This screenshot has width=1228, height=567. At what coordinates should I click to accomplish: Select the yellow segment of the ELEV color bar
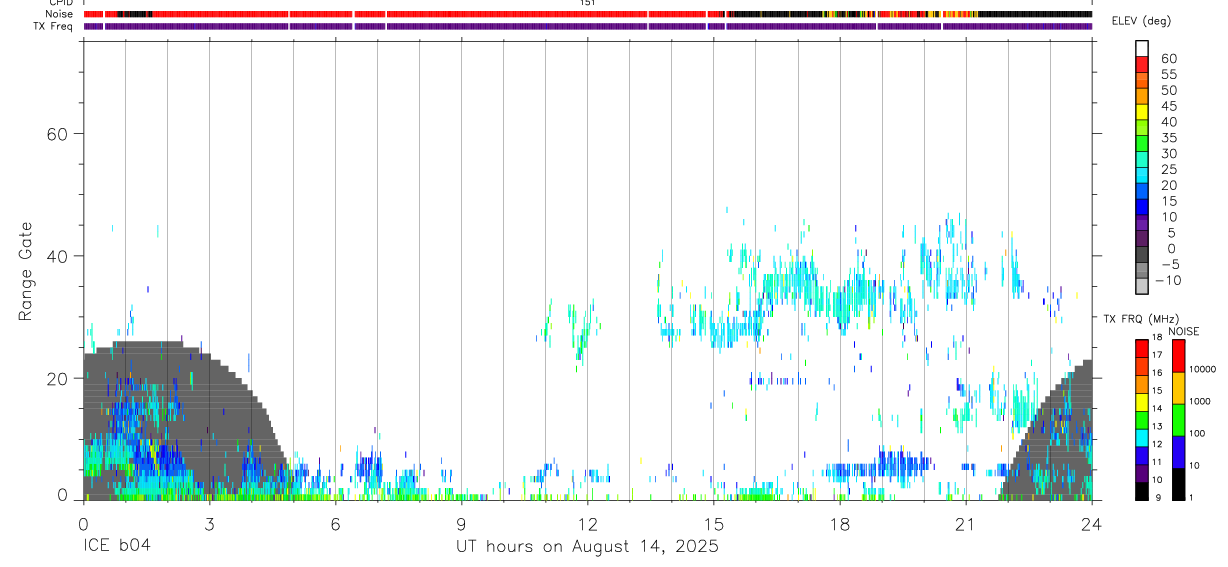point(1142,111)
